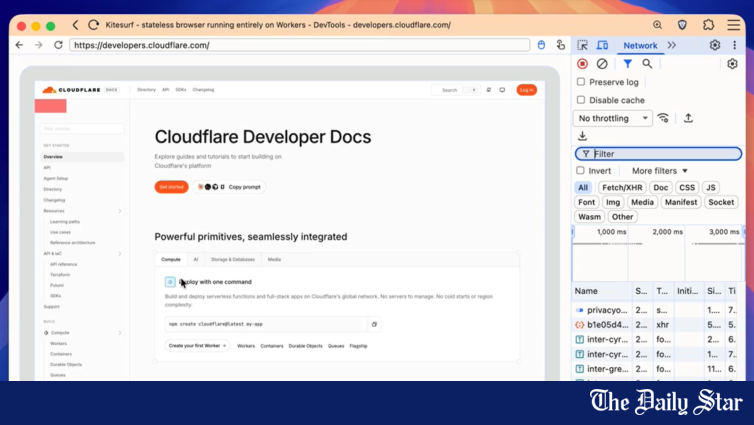This screenshot has height=425, width=754.
Task: Click the orange Get started button
Action: [x=171, y=187]
